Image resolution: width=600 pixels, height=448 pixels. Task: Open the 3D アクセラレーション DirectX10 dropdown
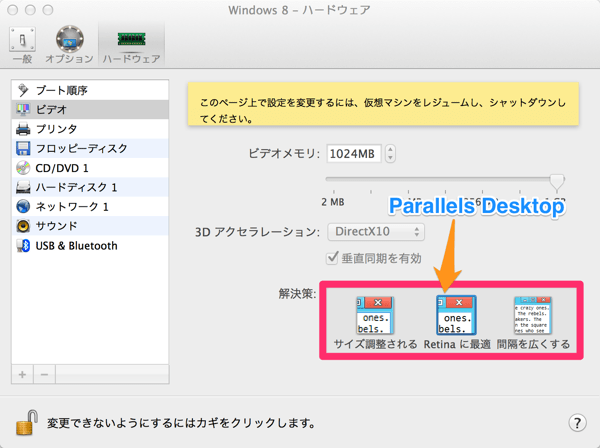376,232
